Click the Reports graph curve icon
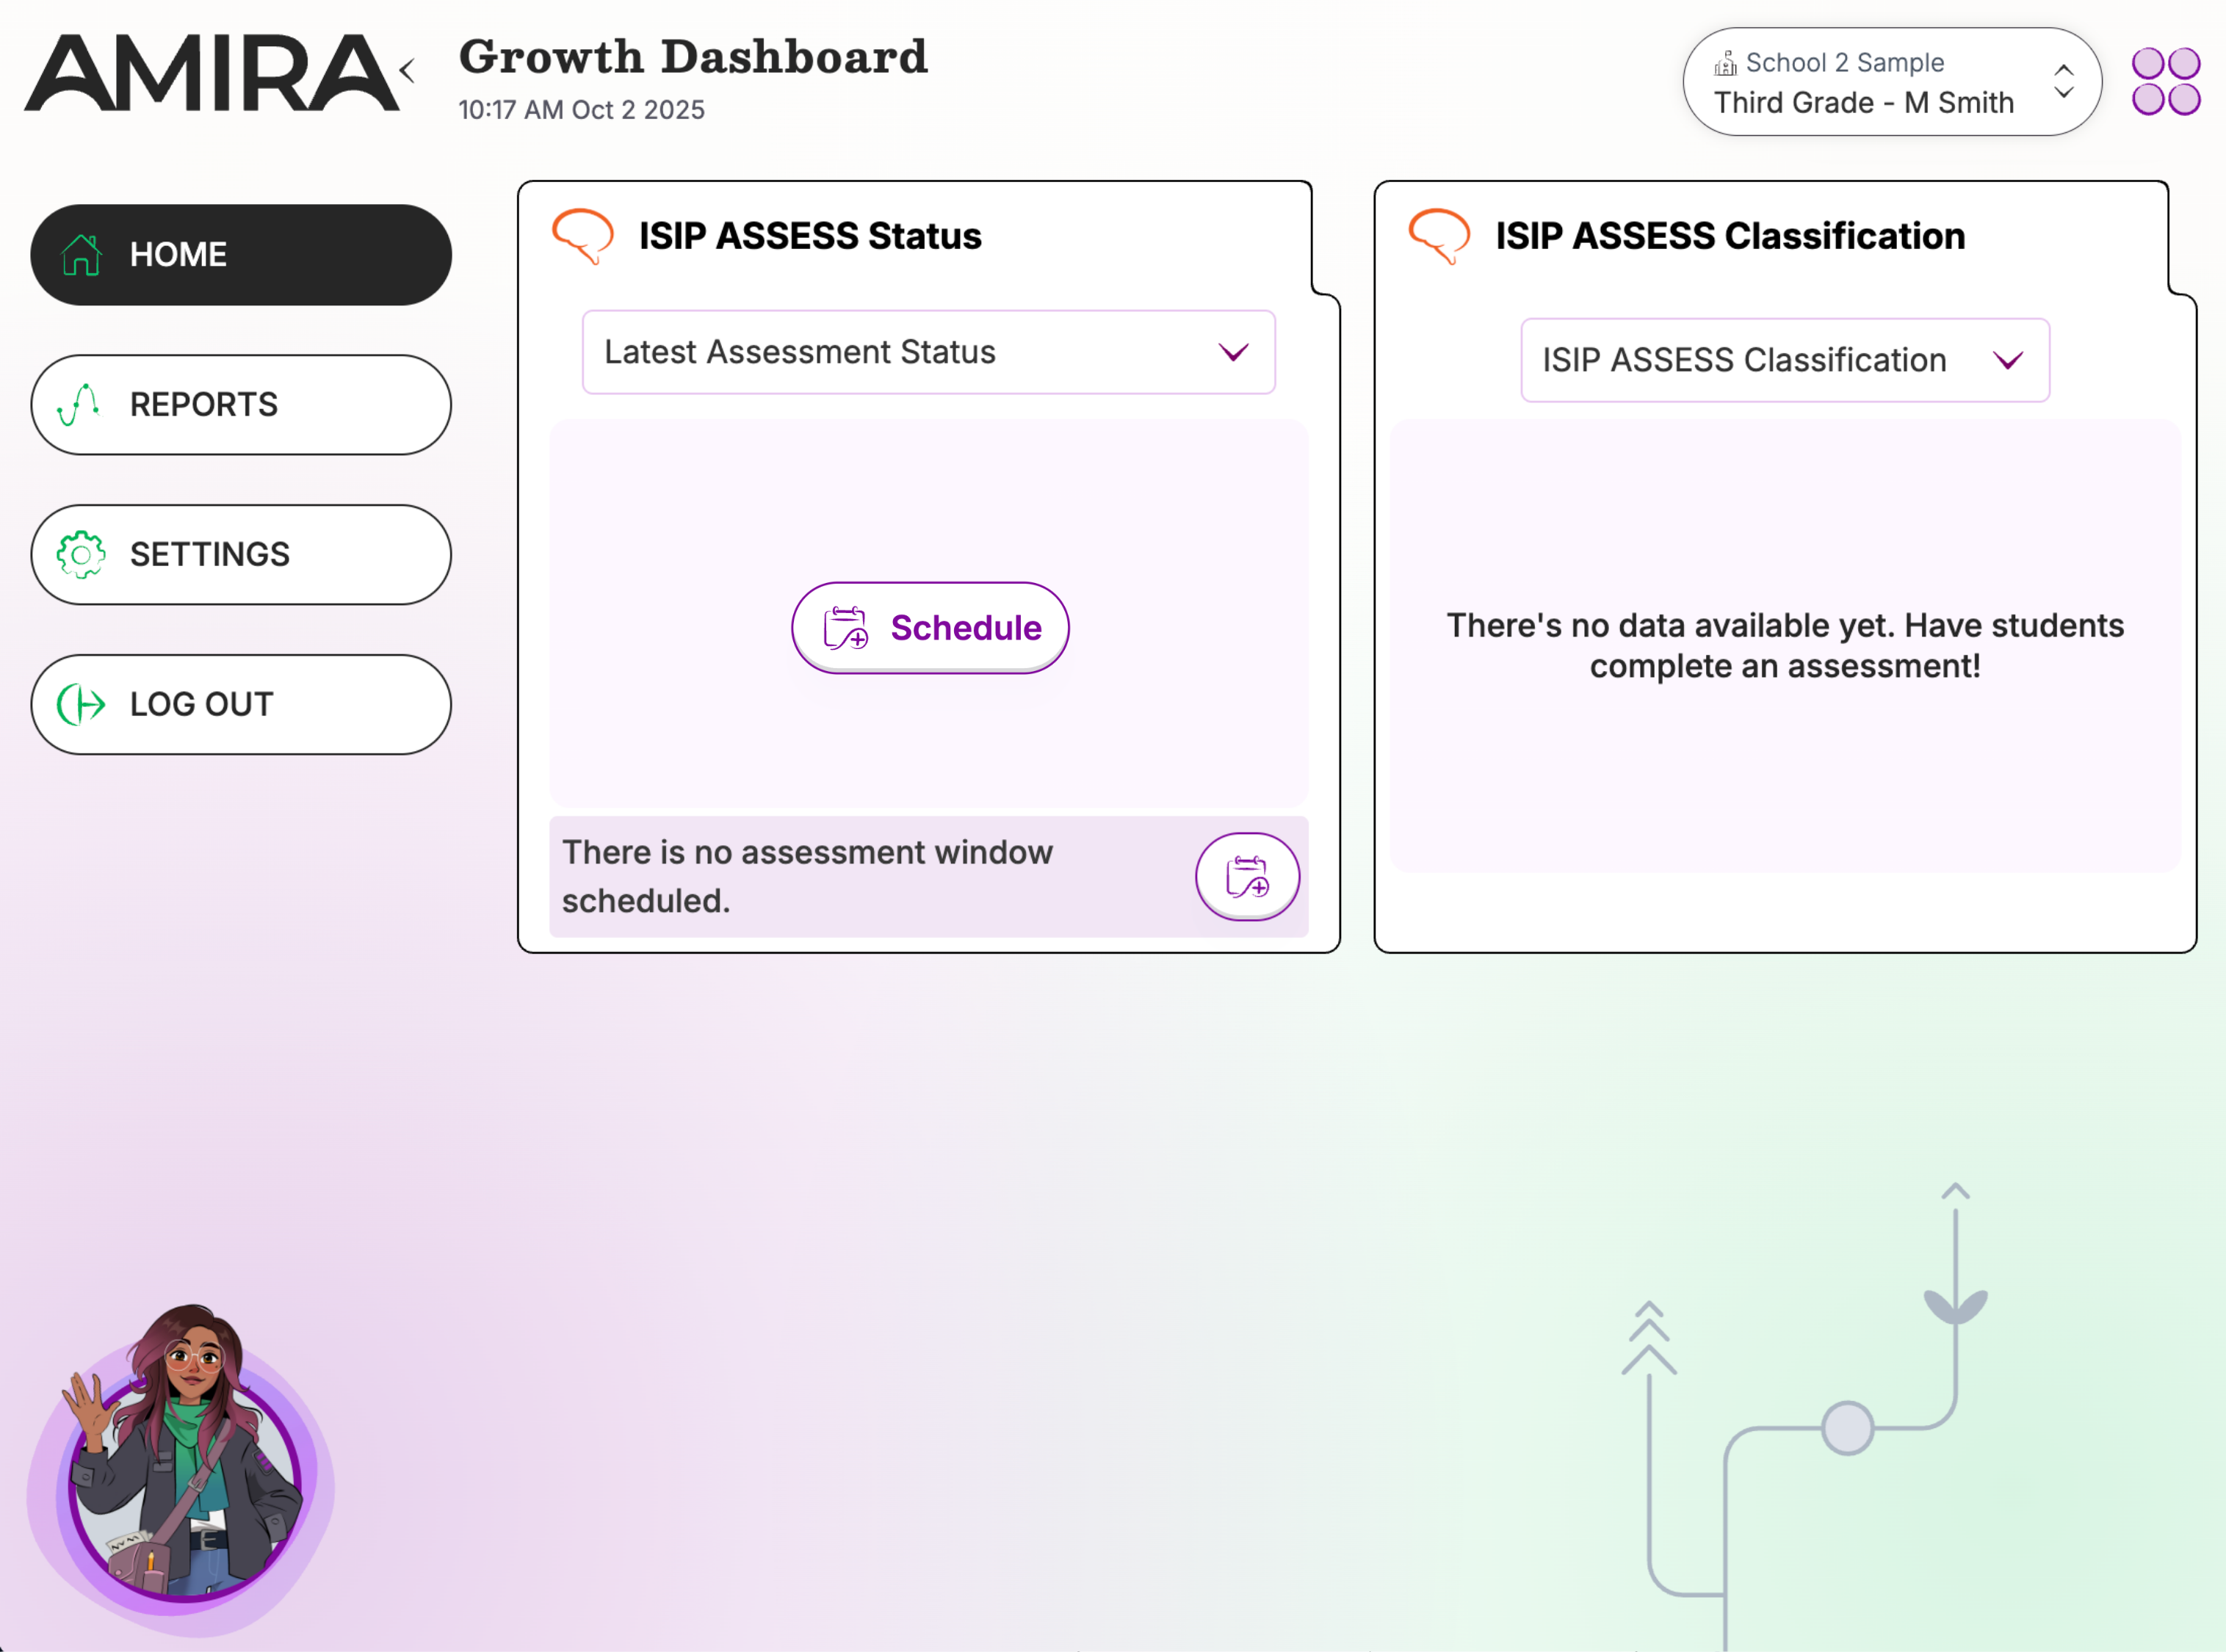 [x=79, y=404]
